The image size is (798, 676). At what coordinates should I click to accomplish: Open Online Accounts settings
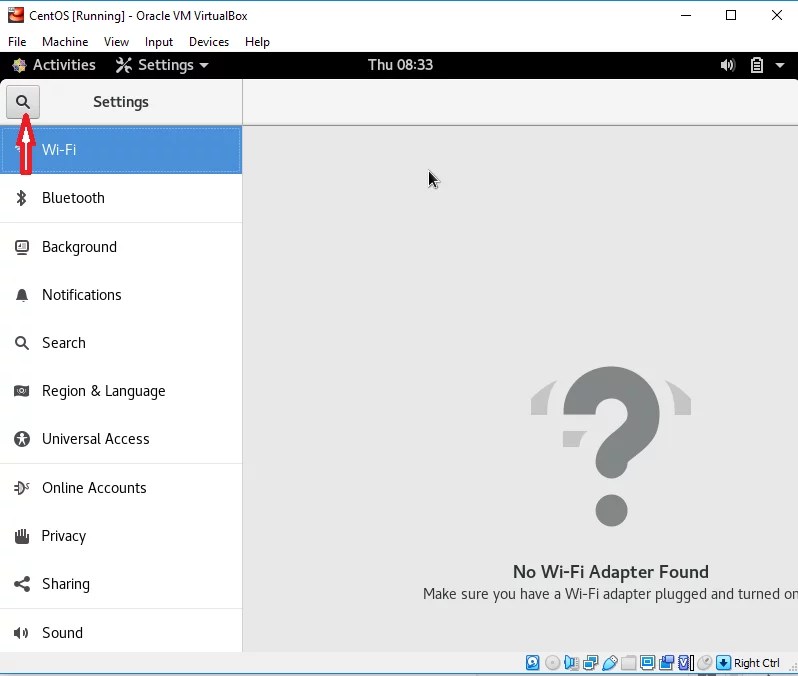(121, 488)
